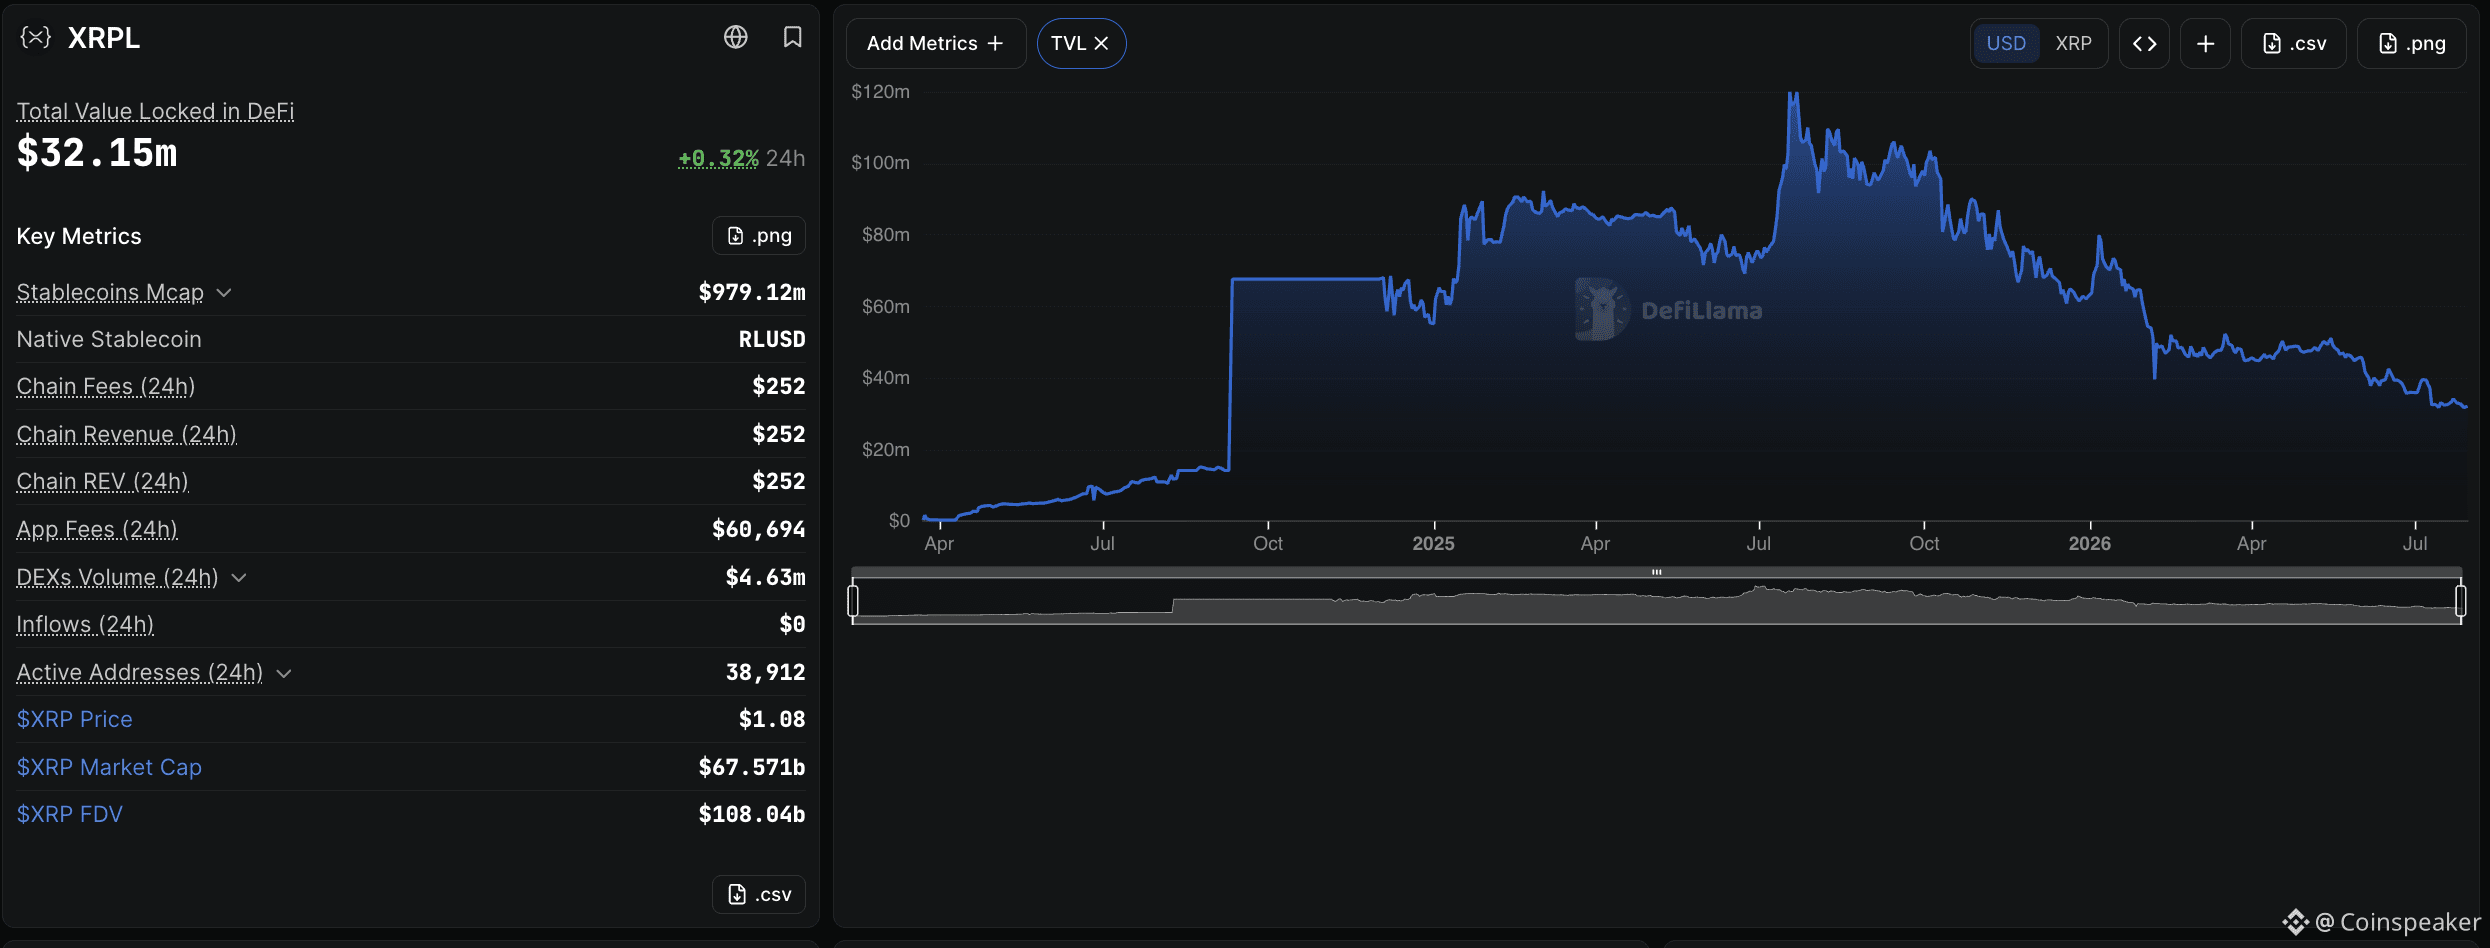Viewport: 2490px width, 948px height.
Task: Open the $XRP Market Cap link
Action: point(109,767)
